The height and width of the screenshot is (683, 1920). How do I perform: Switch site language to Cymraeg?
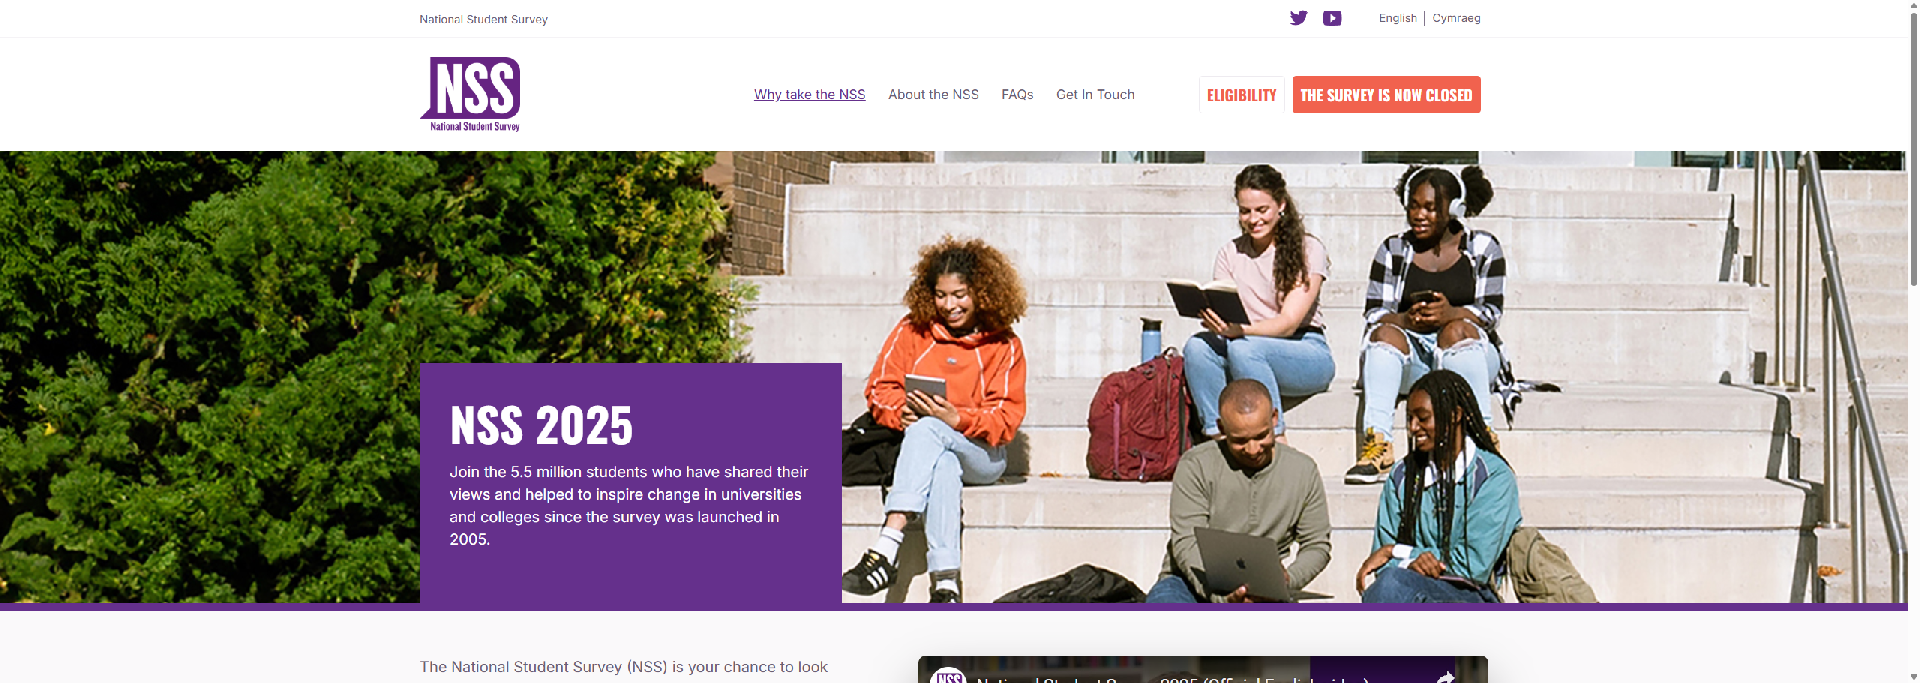(1456, 18)
